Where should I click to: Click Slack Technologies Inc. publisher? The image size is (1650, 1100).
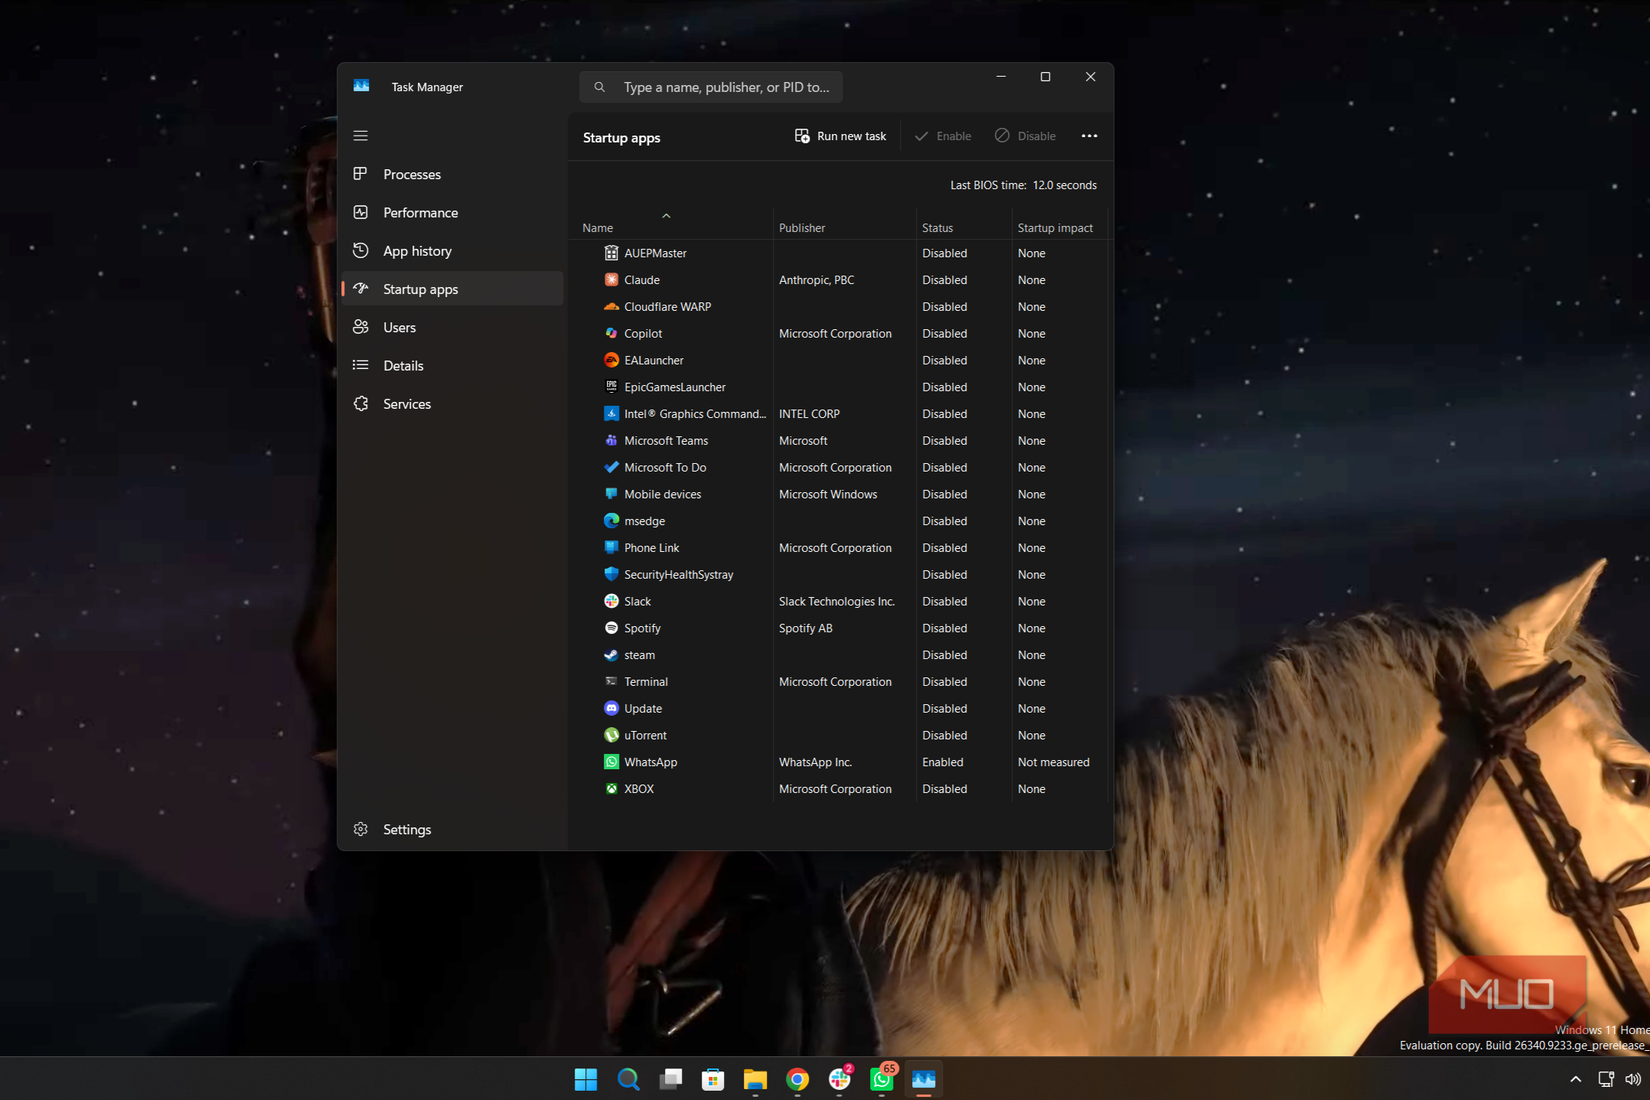(837, 601)
